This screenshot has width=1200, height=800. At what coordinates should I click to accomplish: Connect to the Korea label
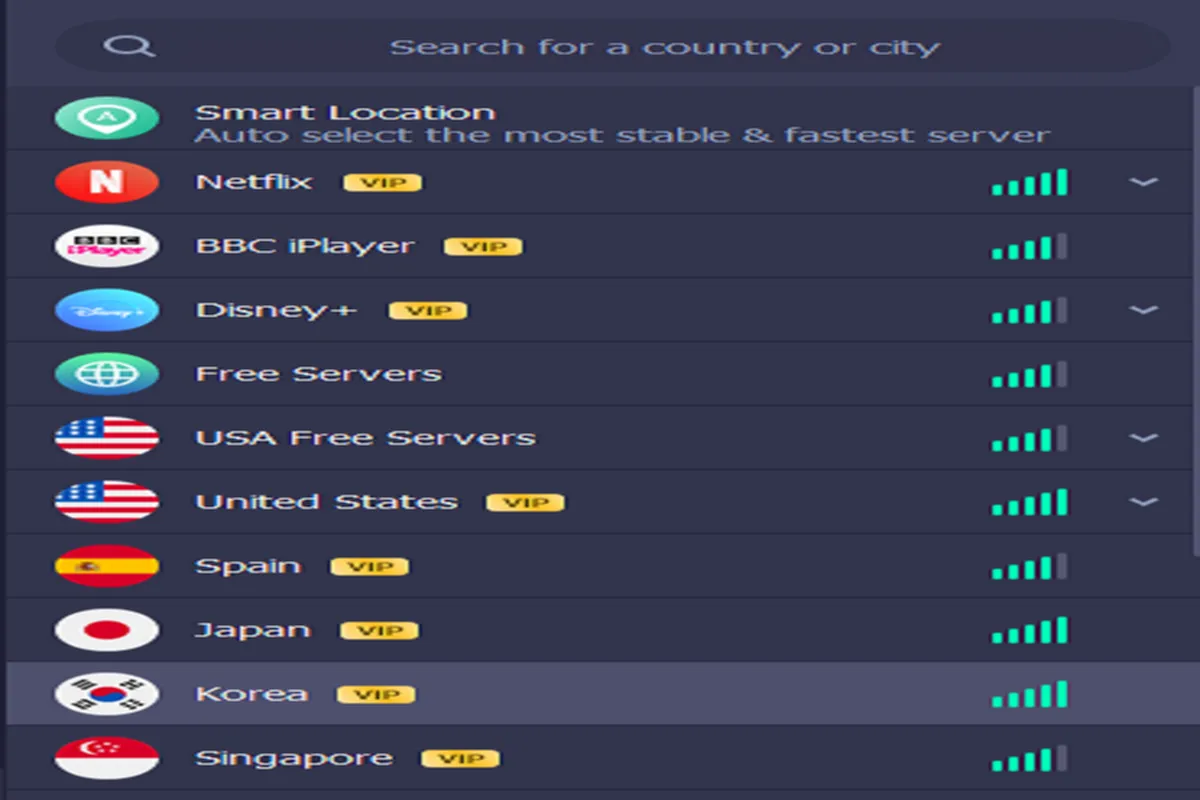(x=251, y=694)
